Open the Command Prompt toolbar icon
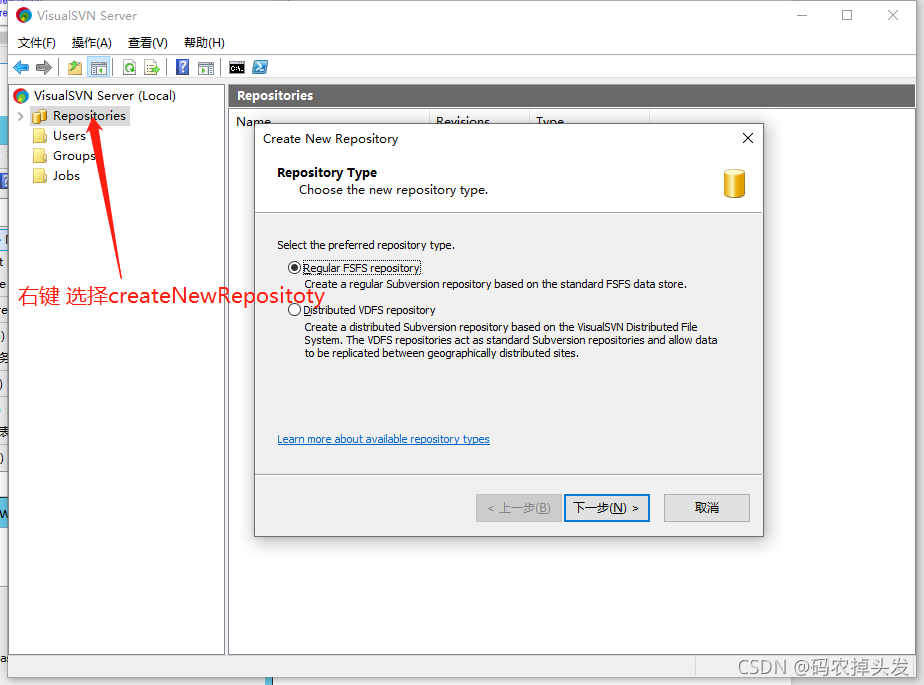Viewport: 924px width, 685px height. (x=237, y=68)
